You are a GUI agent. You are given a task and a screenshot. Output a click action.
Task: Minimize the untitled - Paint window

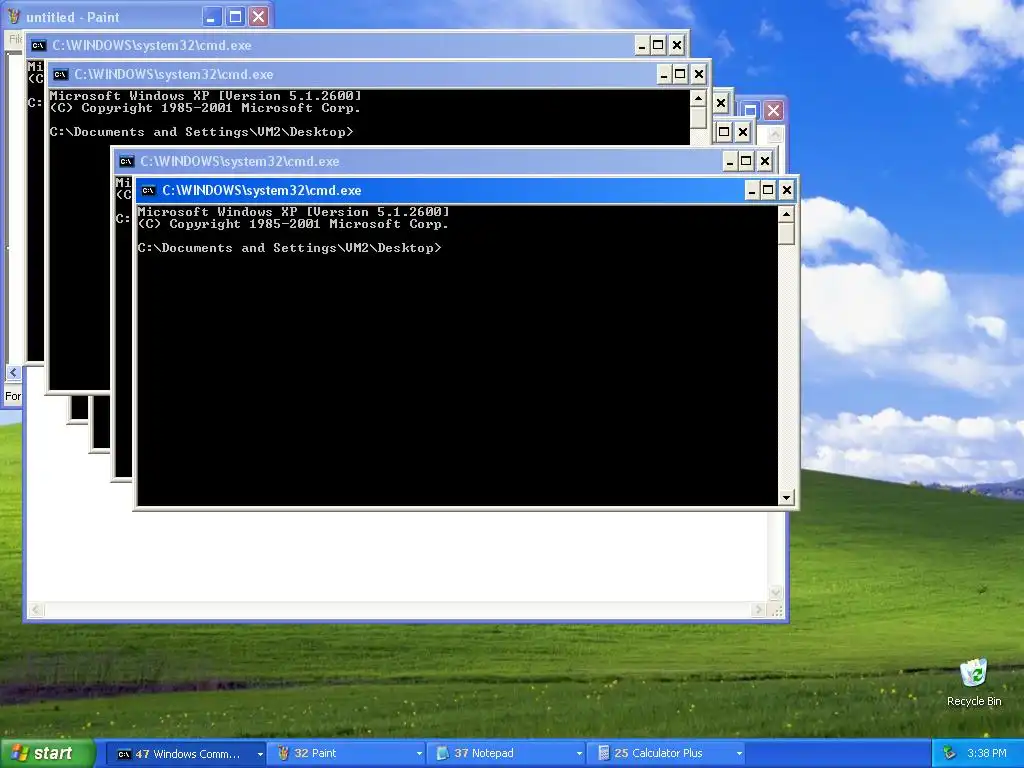211,16
